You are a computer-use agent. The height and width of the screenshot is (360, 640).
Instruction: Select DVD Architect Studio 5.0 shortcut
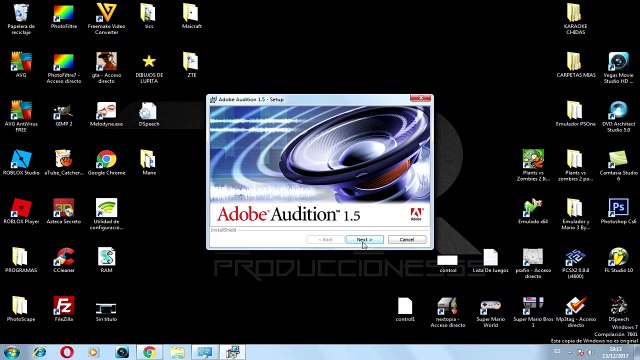tap(618, 116)
